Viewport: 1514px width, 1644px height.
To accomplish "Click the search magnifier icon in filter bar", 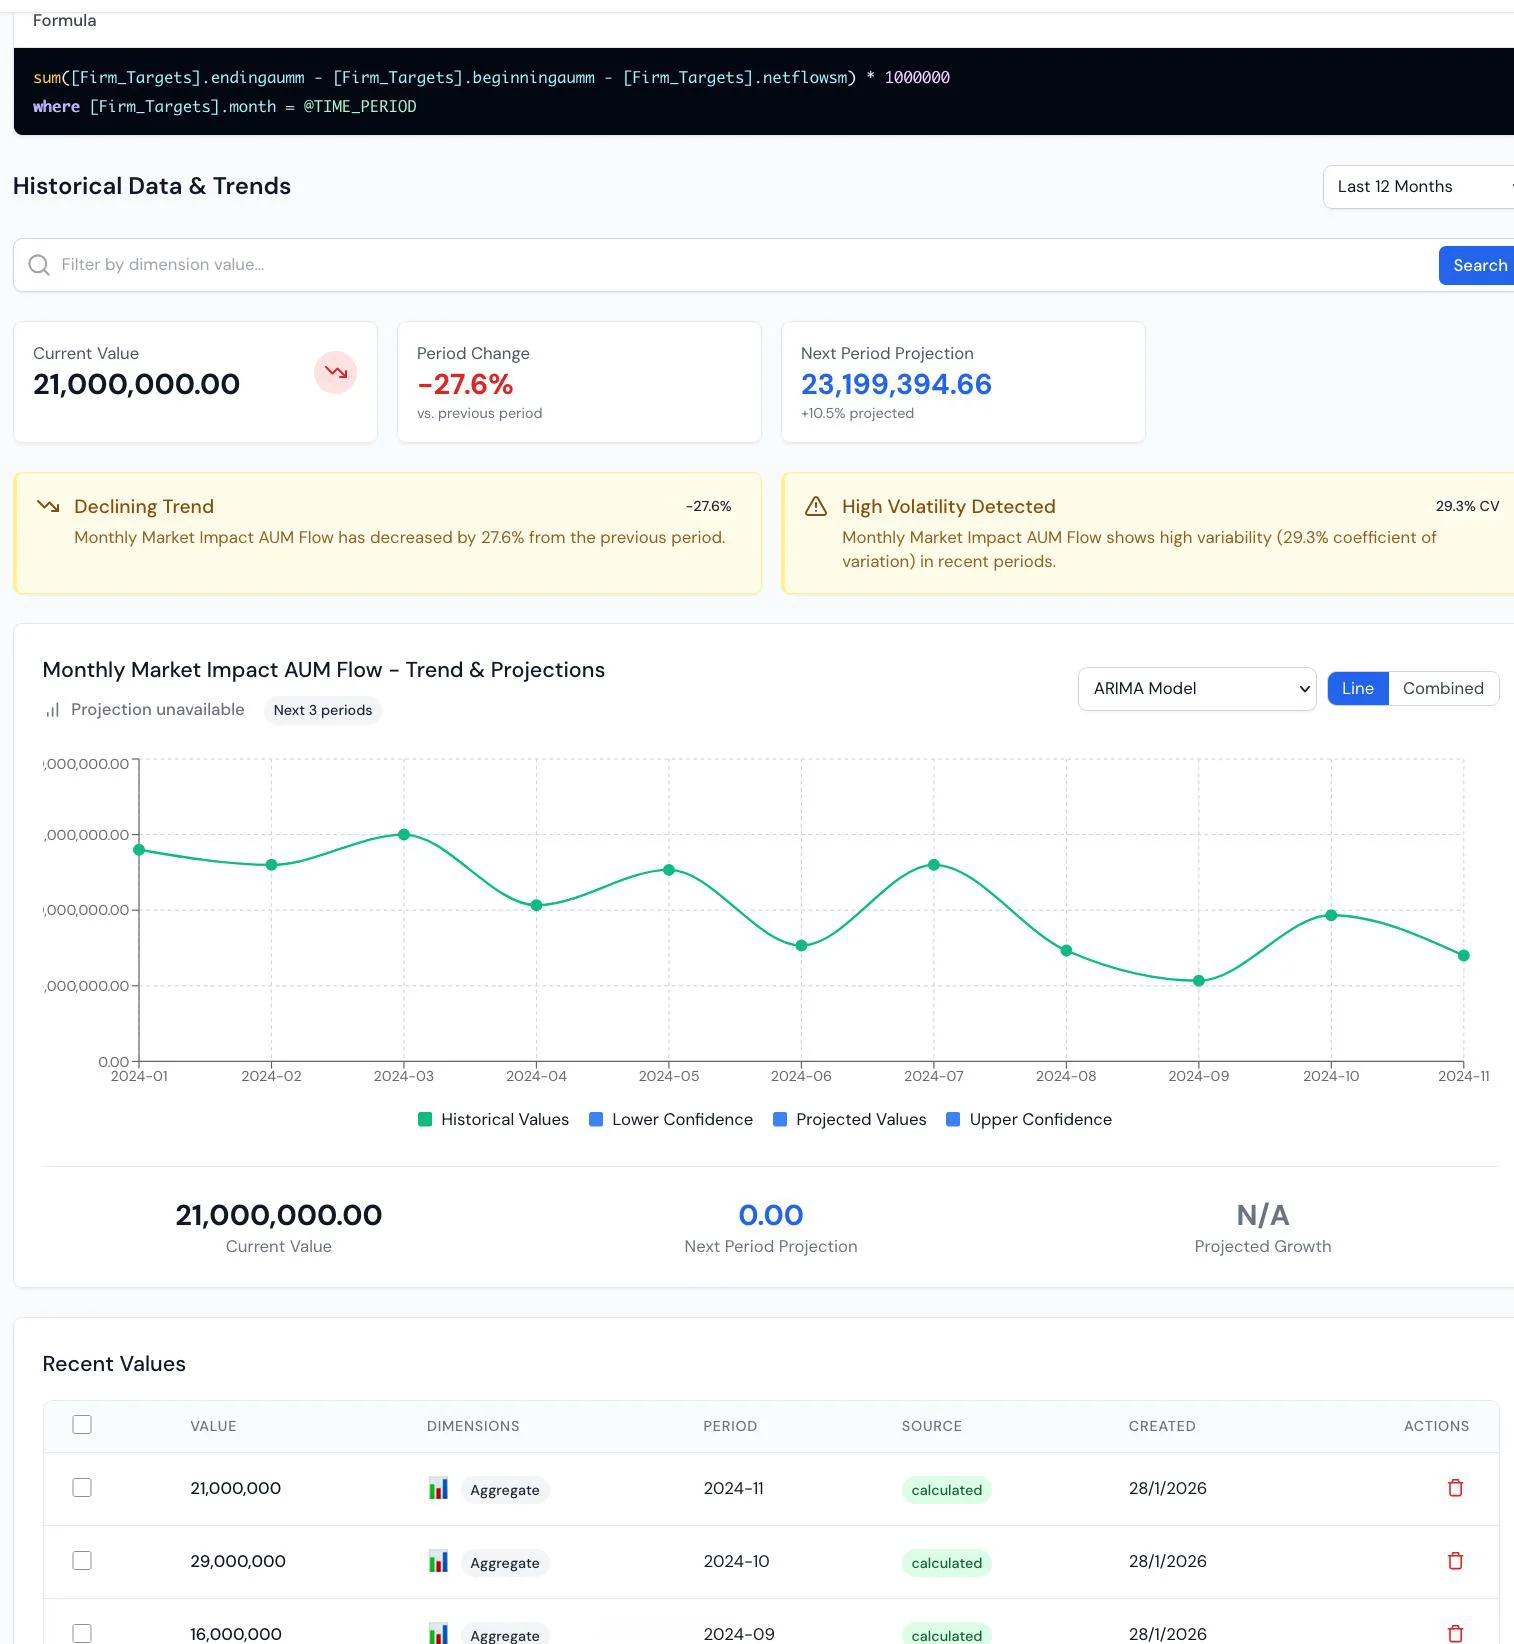I will coord(39,265).
